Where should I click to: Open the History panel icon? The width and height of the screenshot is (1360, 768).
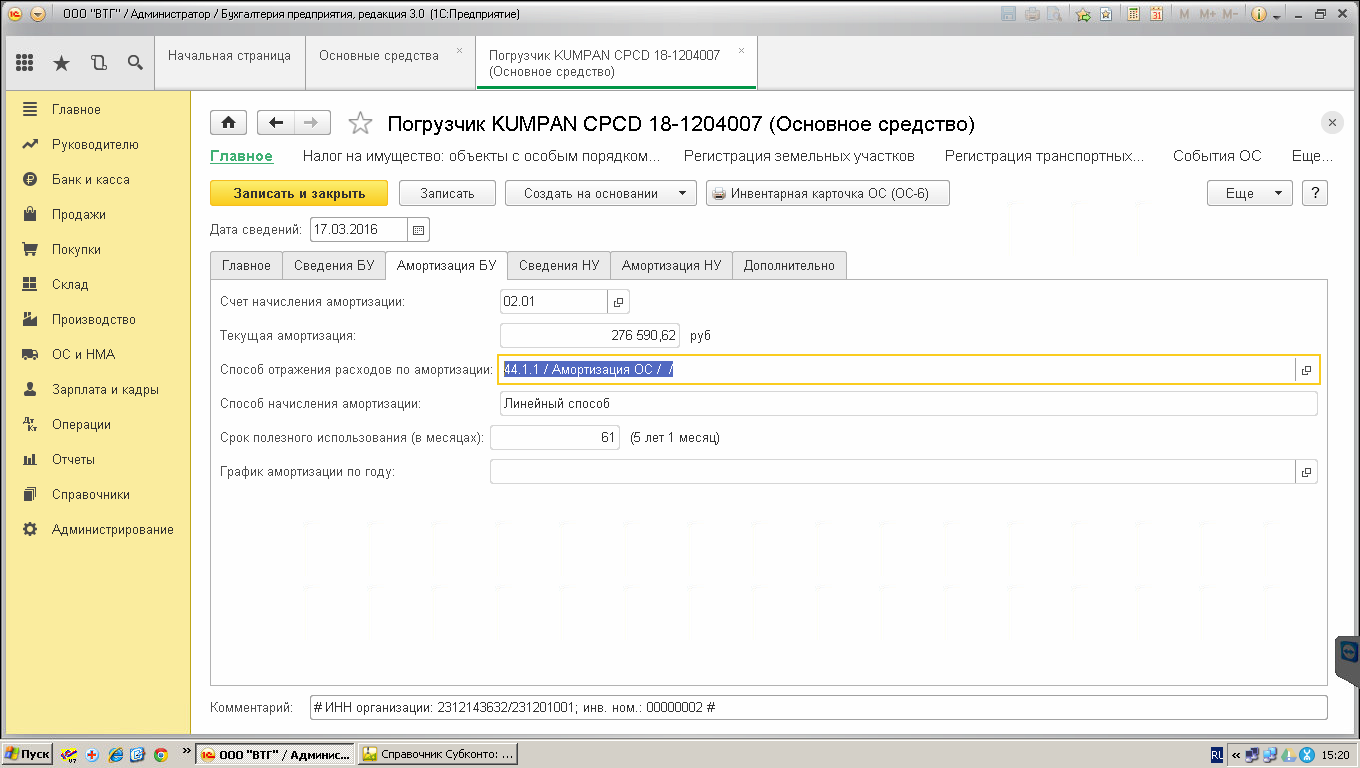(98, 63)
